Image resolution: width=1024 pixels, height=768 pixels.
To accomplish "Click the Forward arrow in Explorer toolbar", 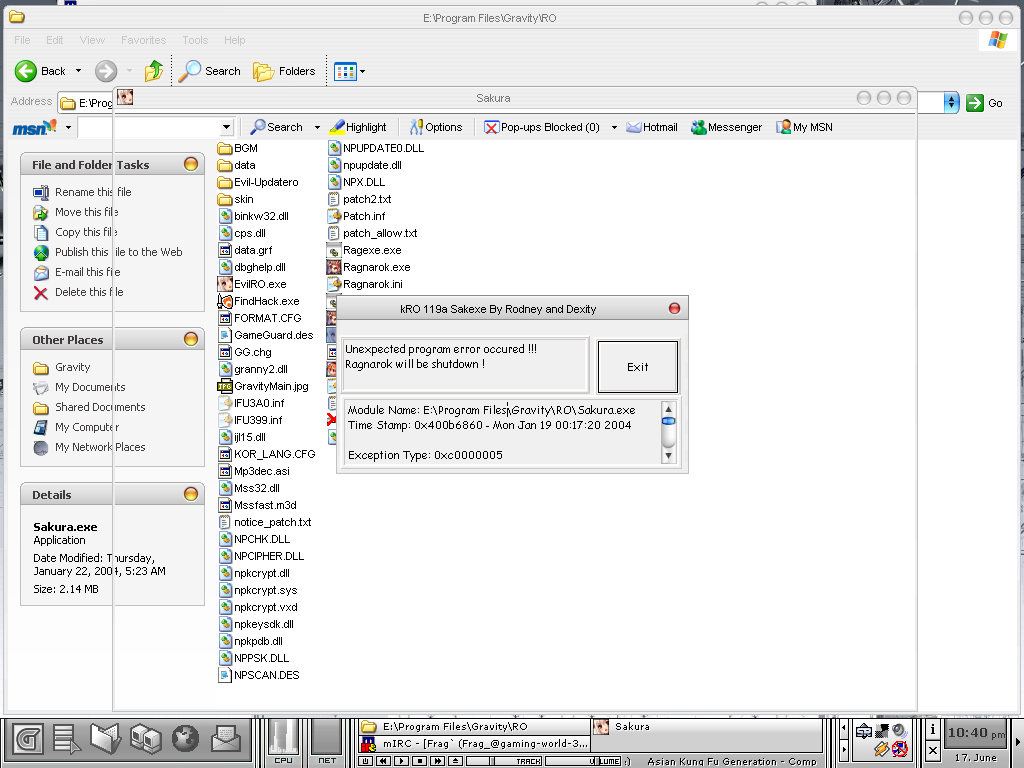I will pos(106,71).
